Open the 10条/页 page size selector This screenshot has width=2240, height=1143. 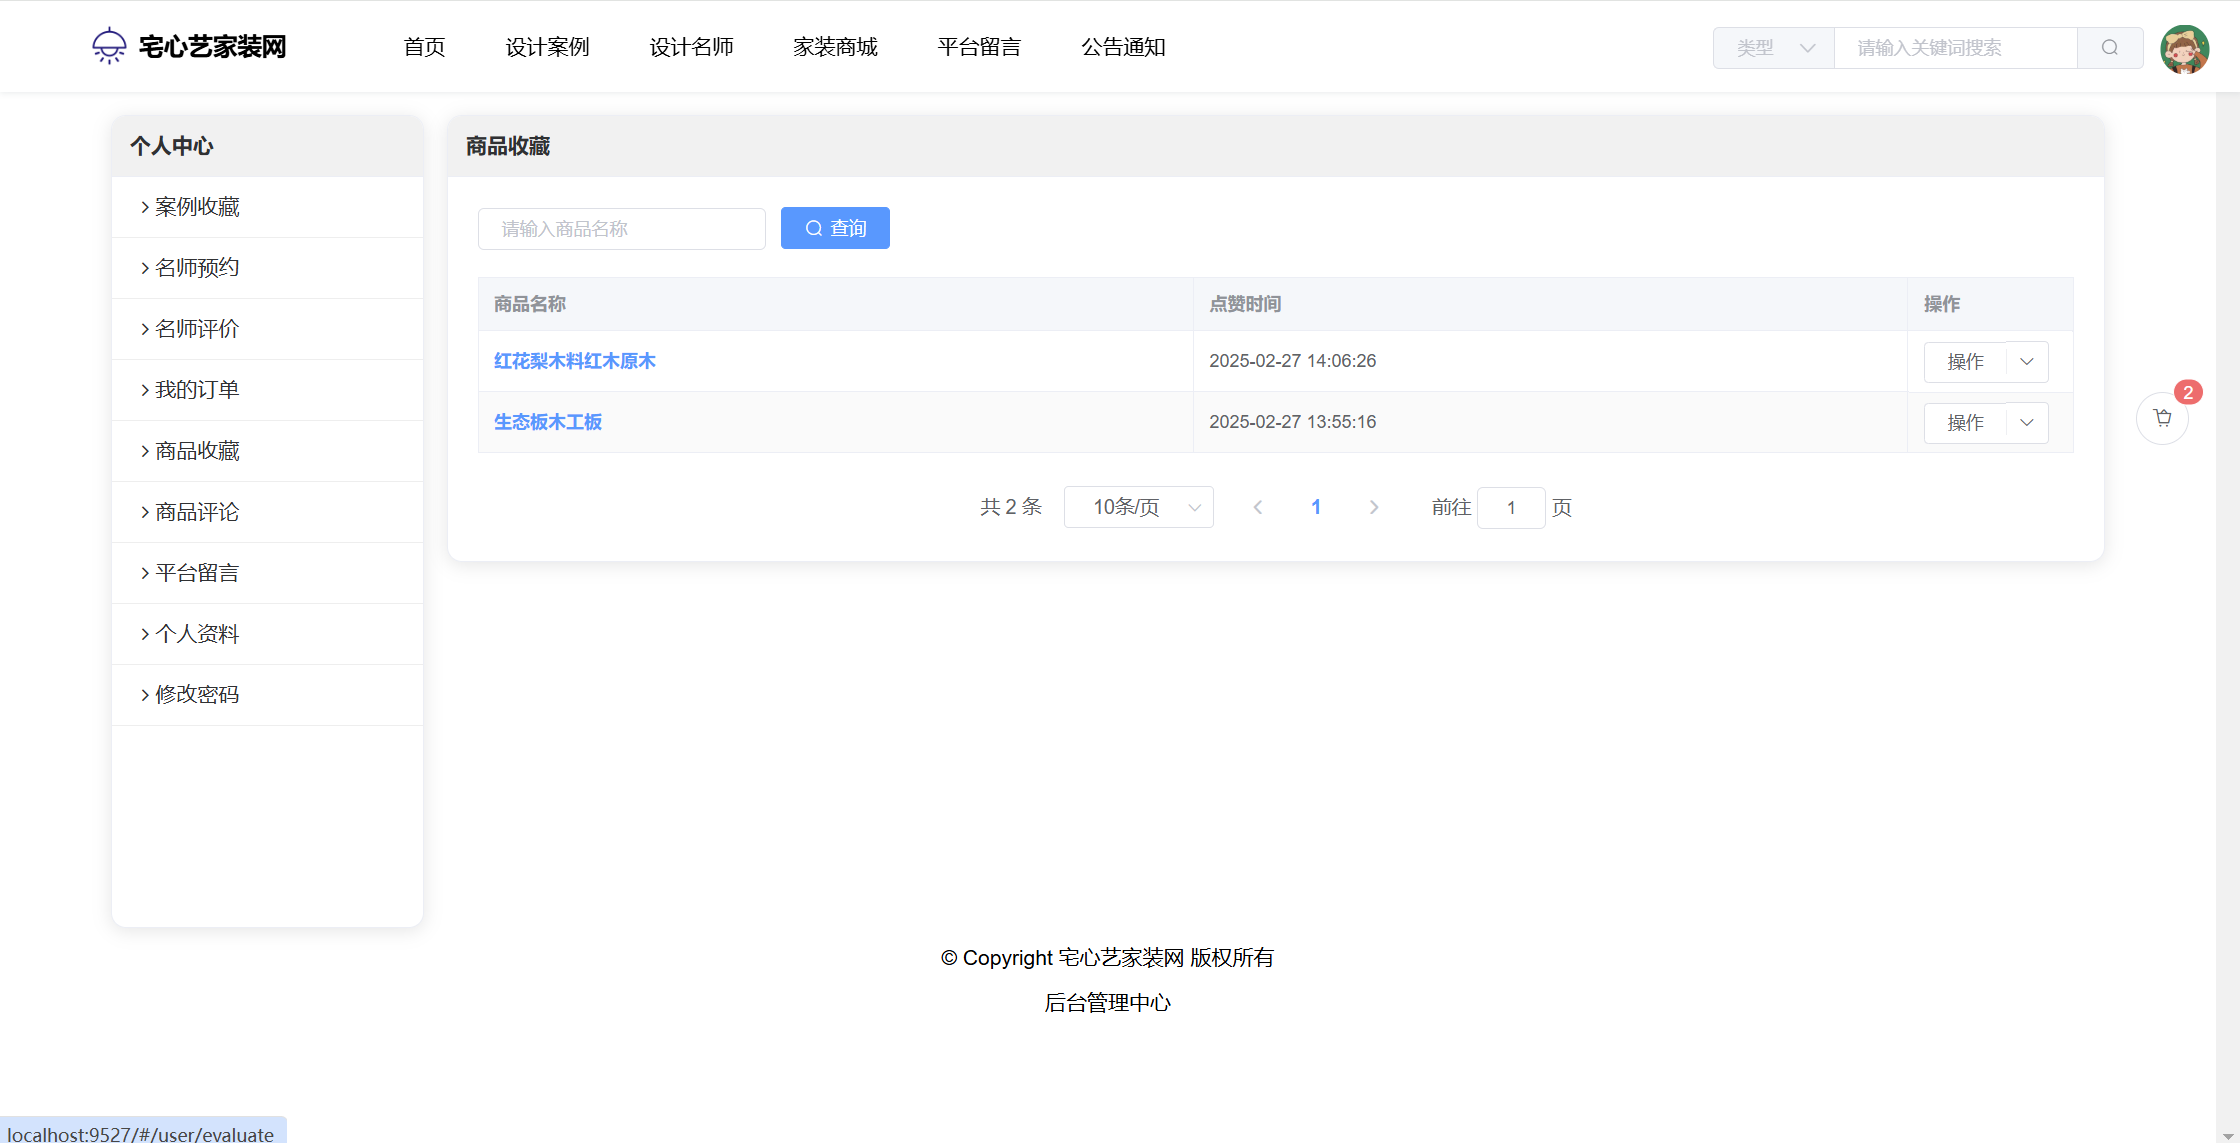[x=1138, y=507]
